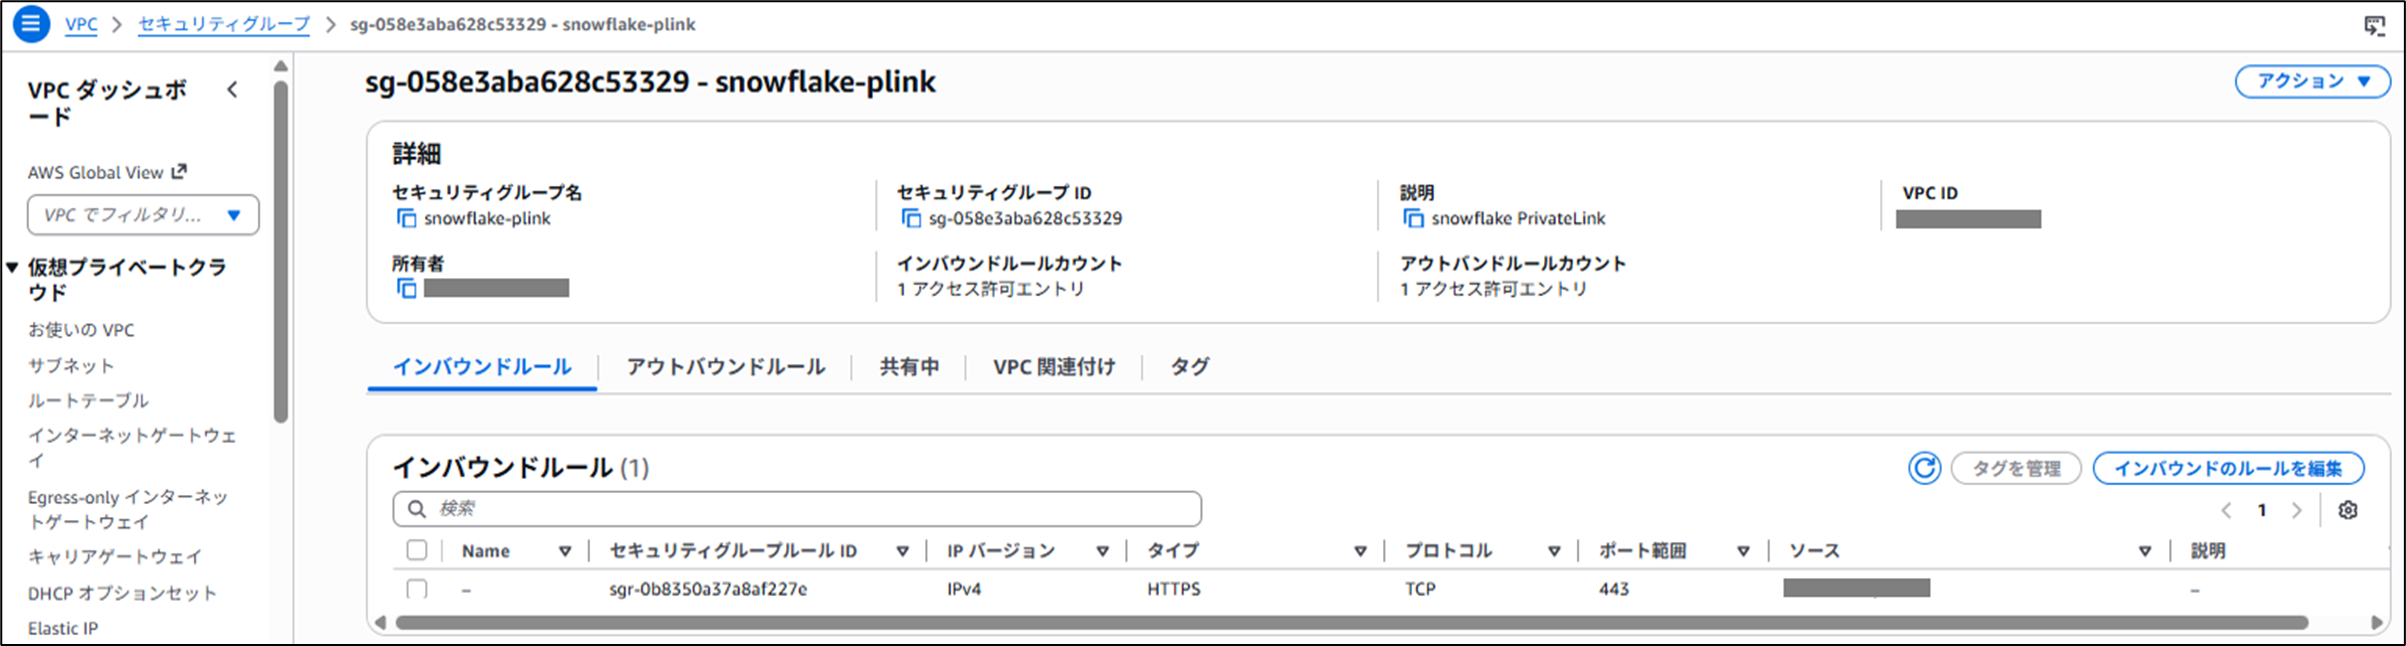Open お使いの VPC in sidebar

81,330
